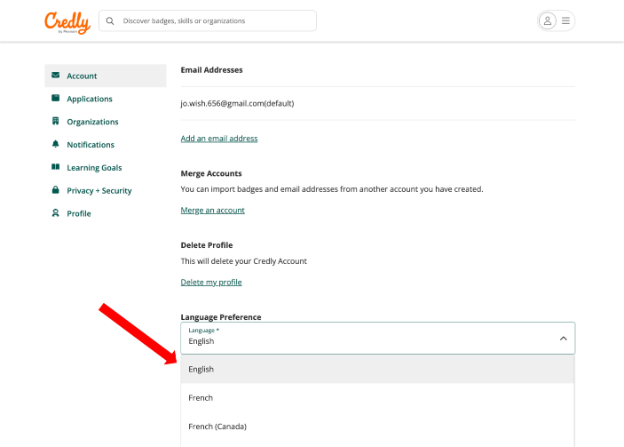Click the Profile person icon

[56, 213]
